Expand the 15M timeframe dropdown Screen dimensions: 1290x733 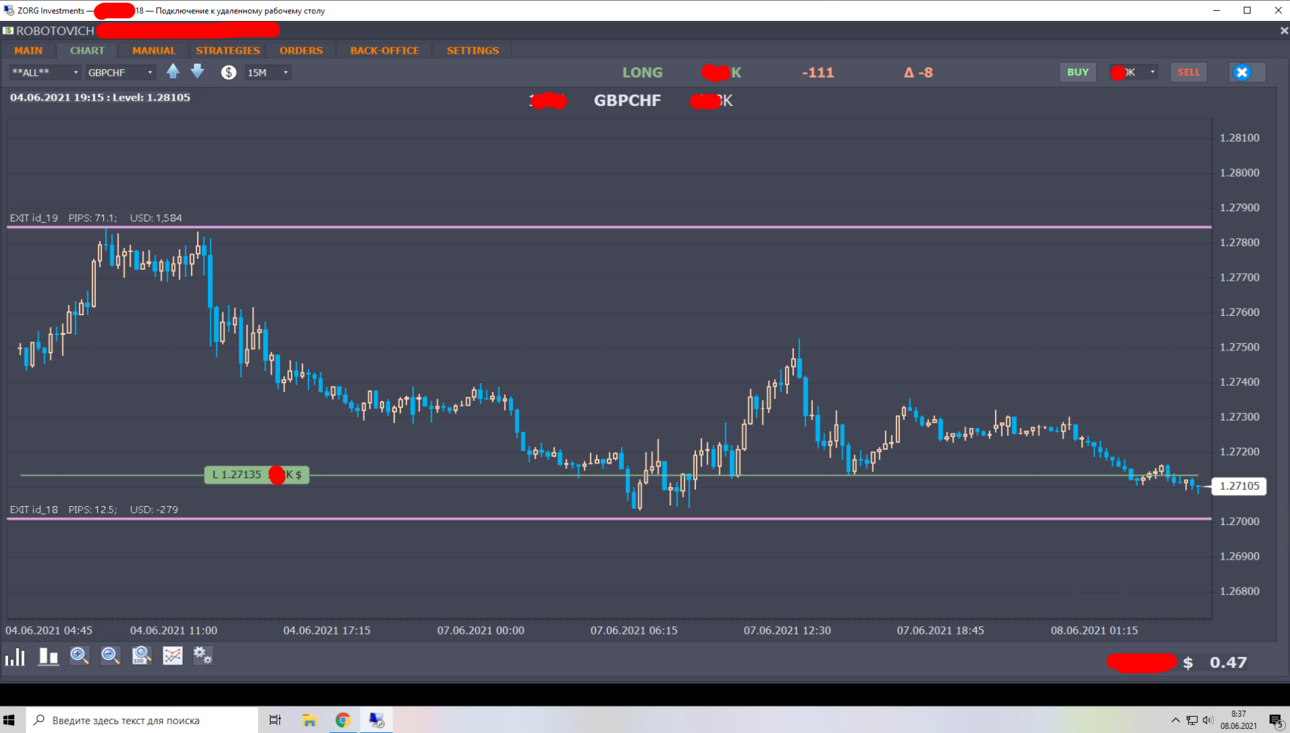[x=268, y=73]
